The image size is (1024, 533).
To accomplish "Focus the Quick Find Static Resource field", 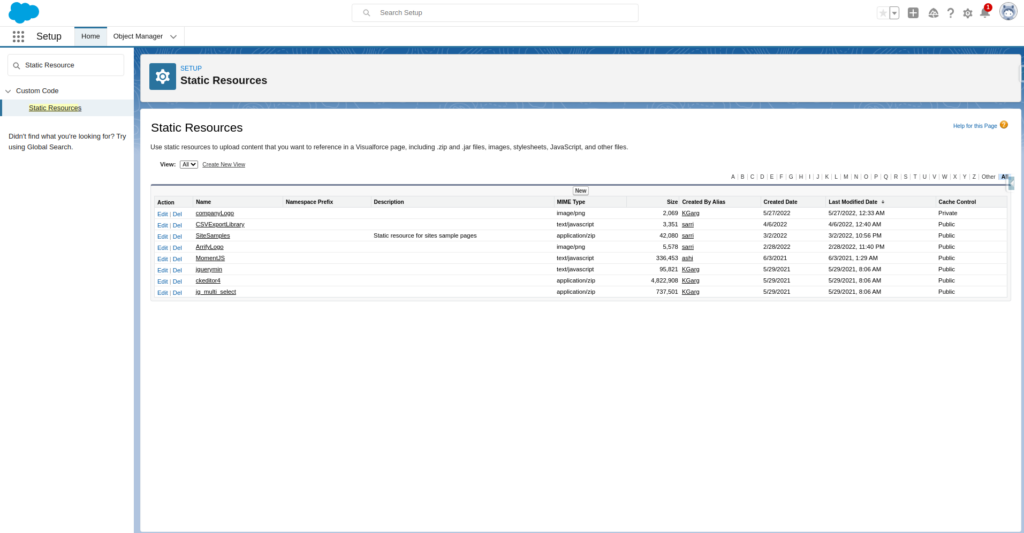I will [65, 65].
